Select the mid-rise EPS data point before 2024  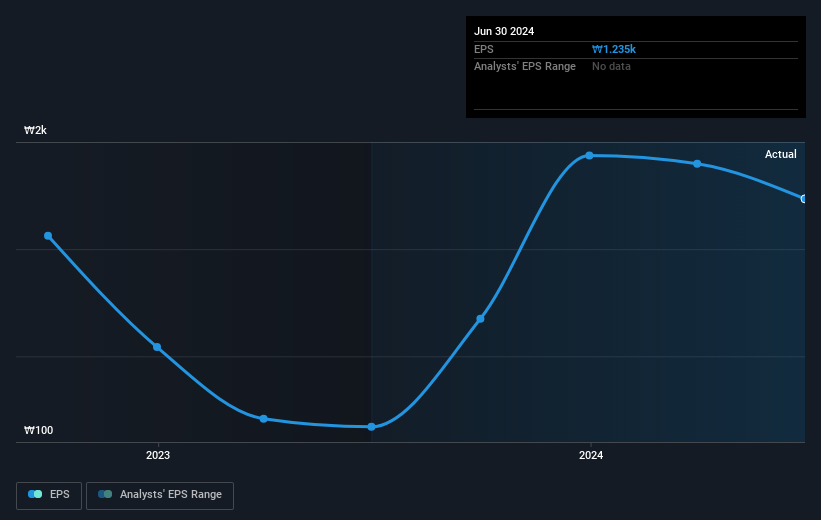click(x=480, y=319)
